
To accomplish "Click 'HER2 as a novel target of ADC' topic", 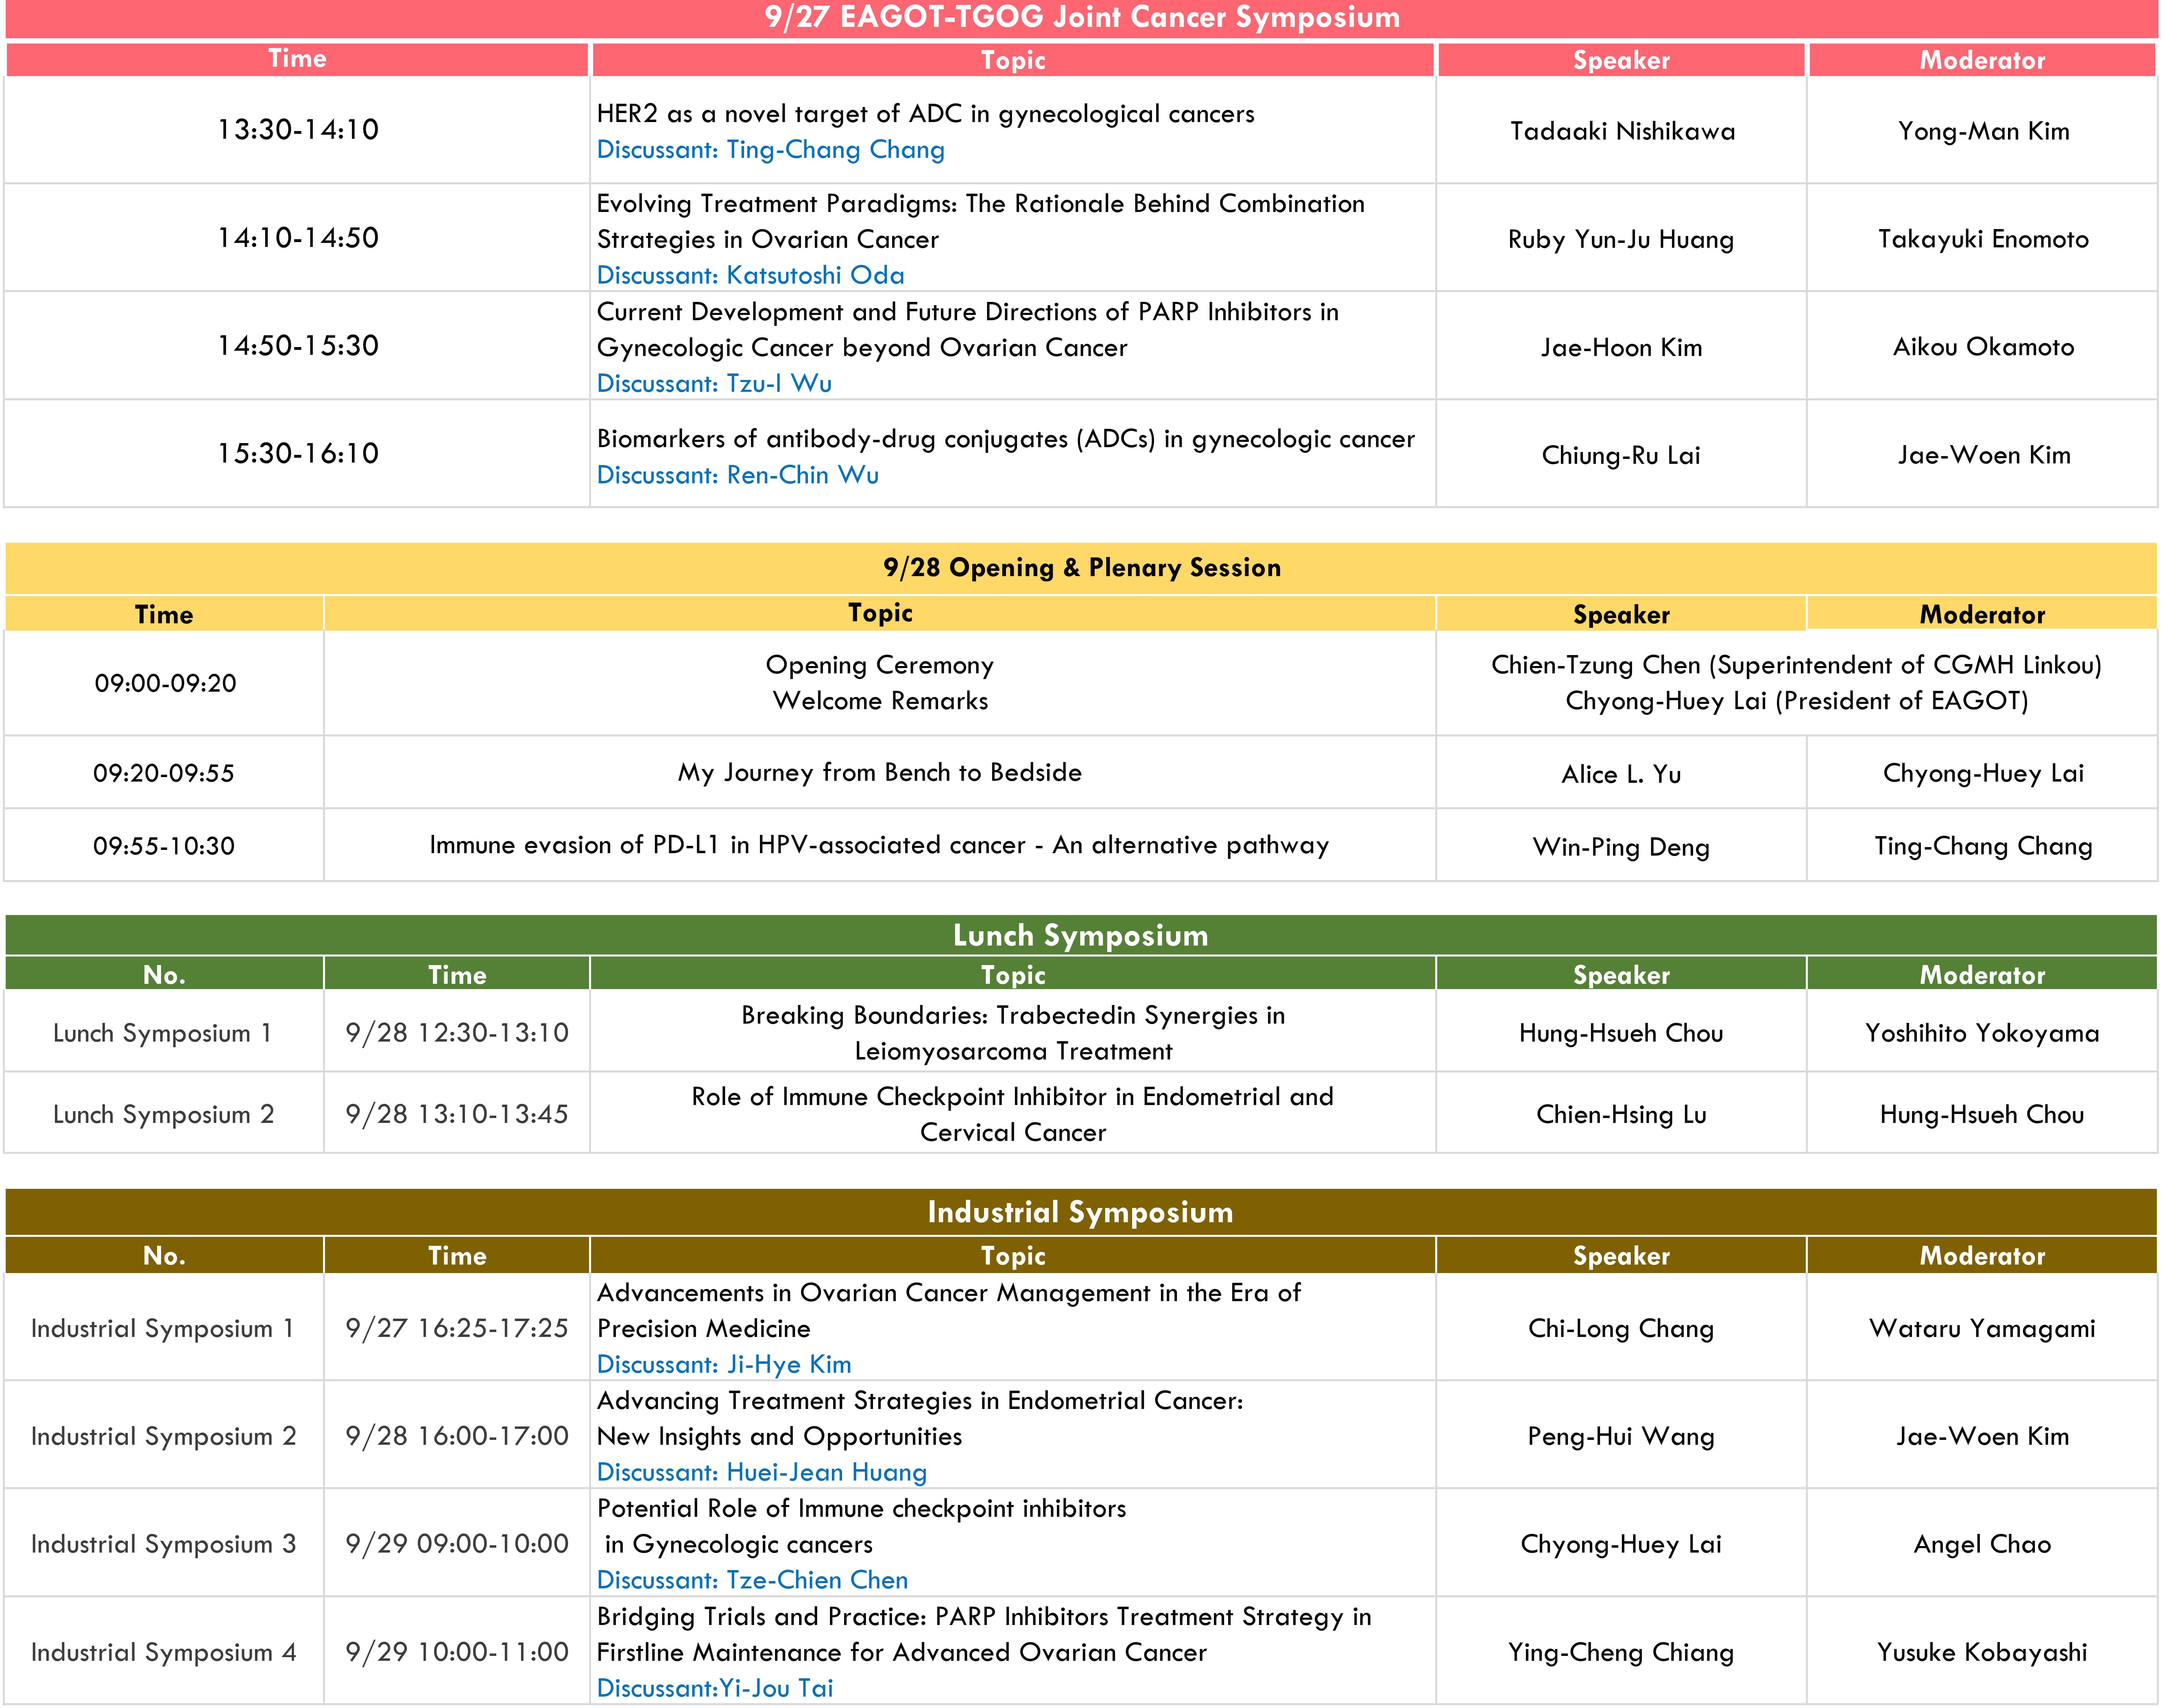I will 925,114.
